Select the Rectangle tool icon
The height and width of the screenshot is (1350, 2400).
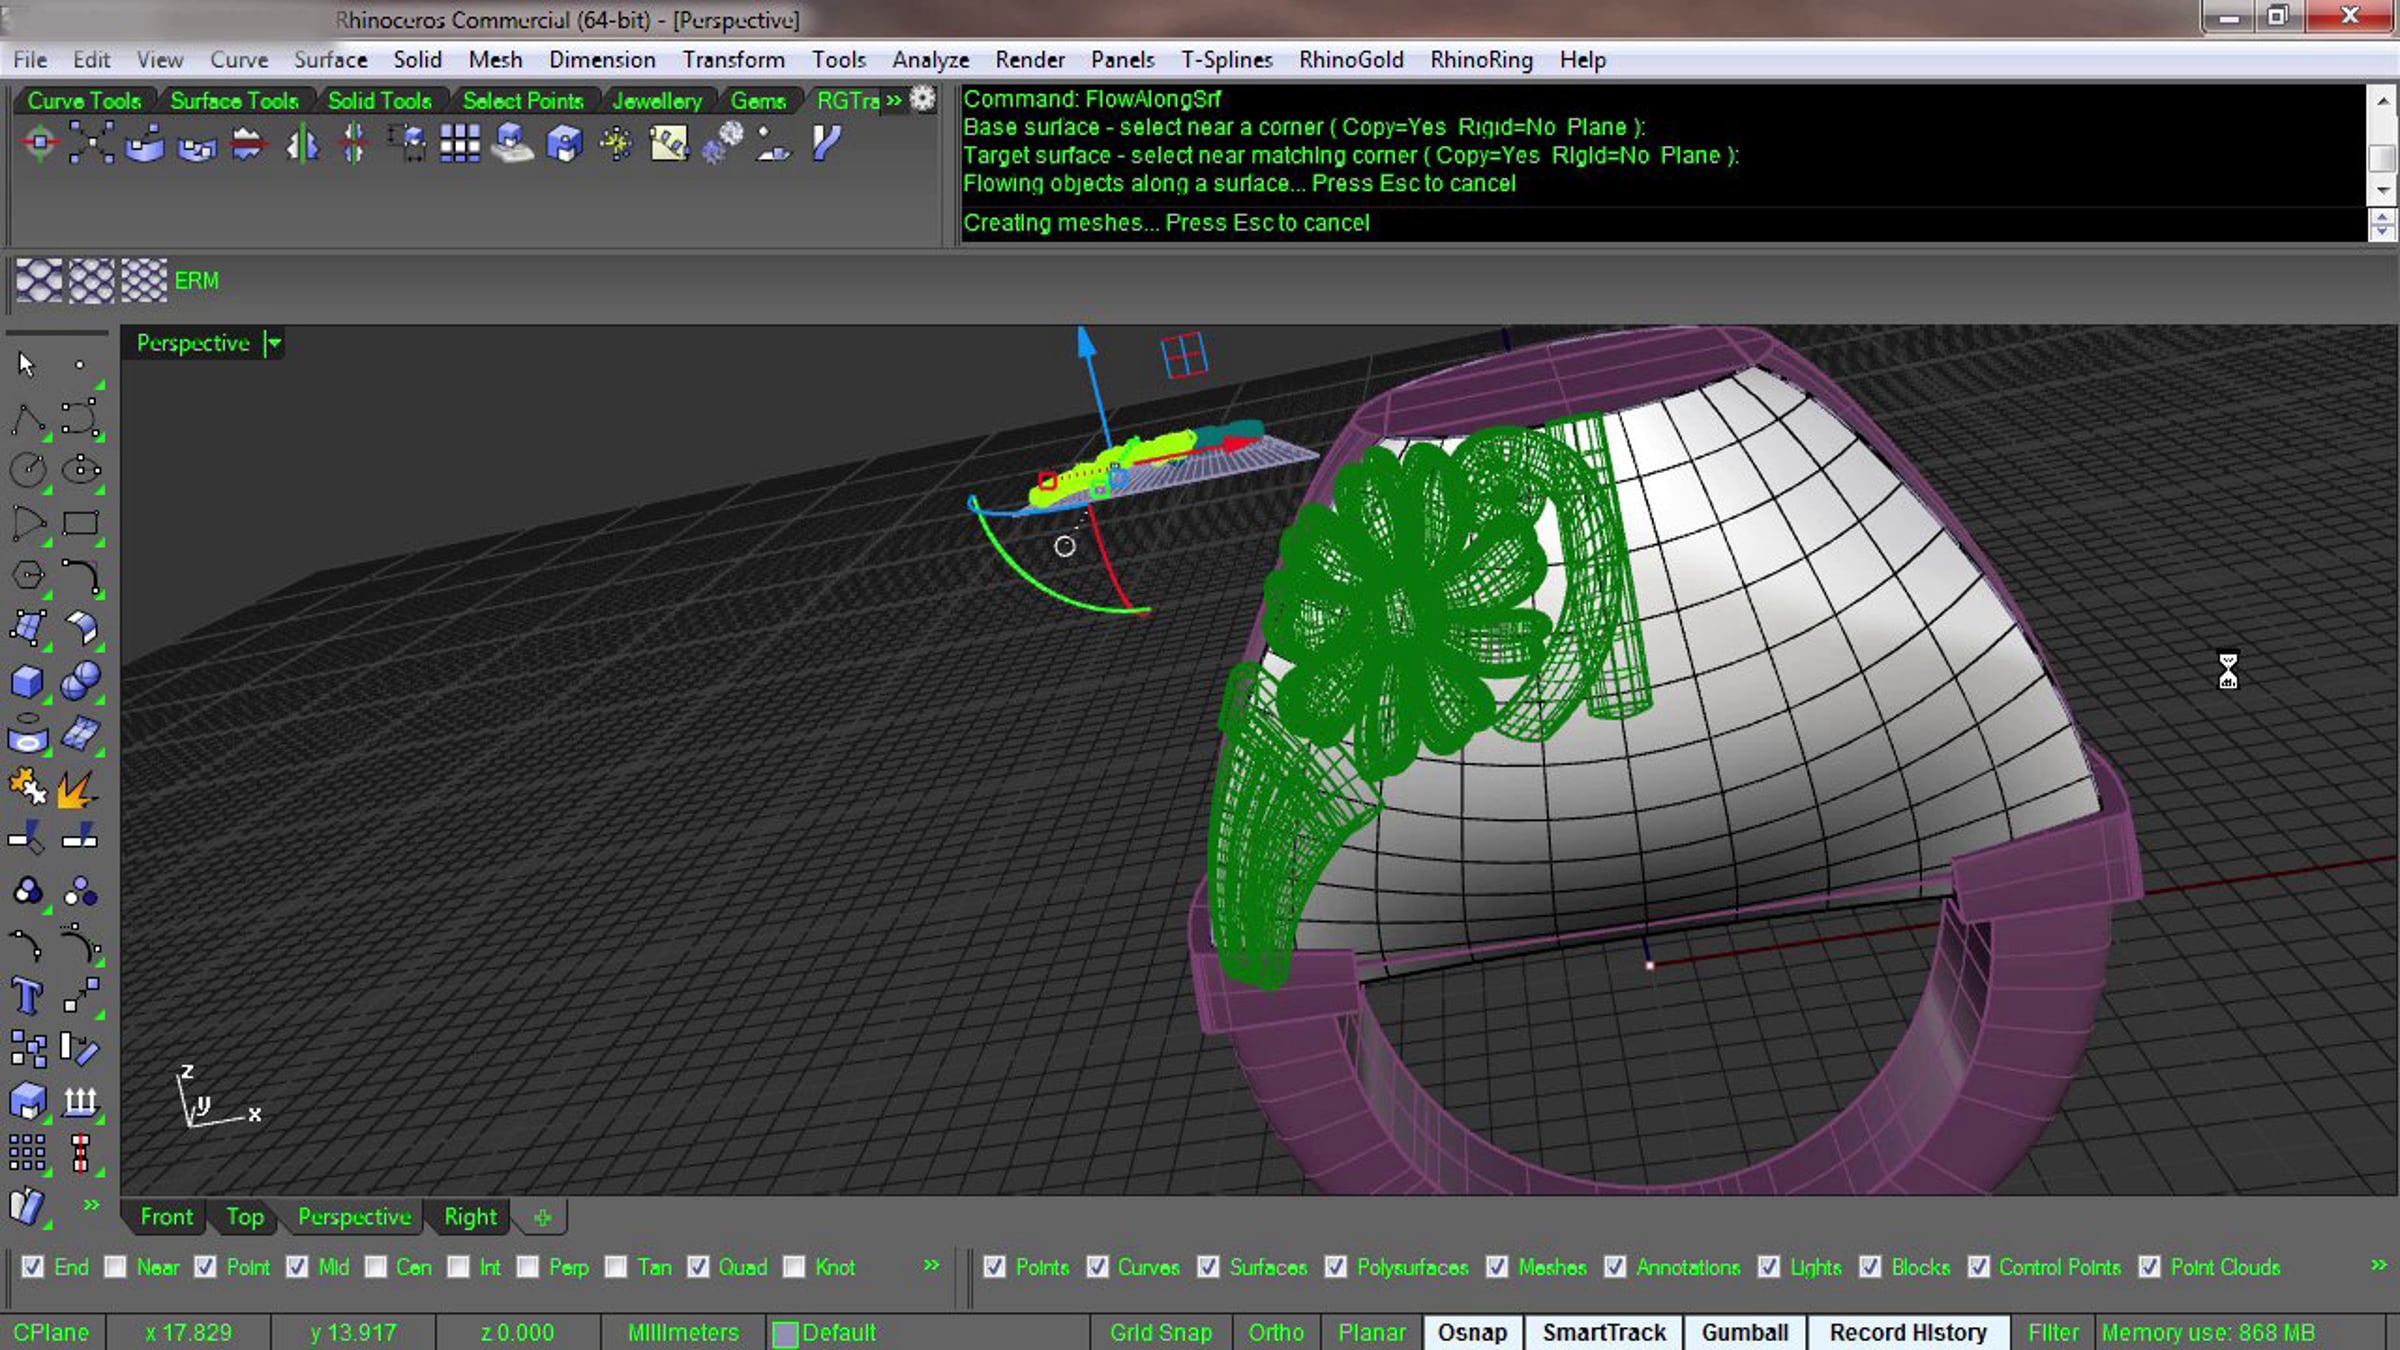click(x=80, y=524)
